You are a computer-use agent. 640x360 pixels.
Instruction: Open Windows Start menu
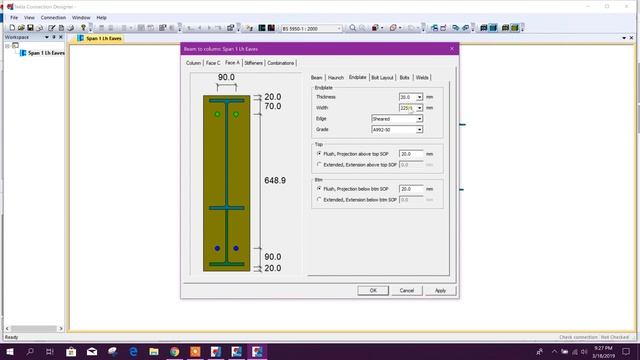[x=10, y=351]
